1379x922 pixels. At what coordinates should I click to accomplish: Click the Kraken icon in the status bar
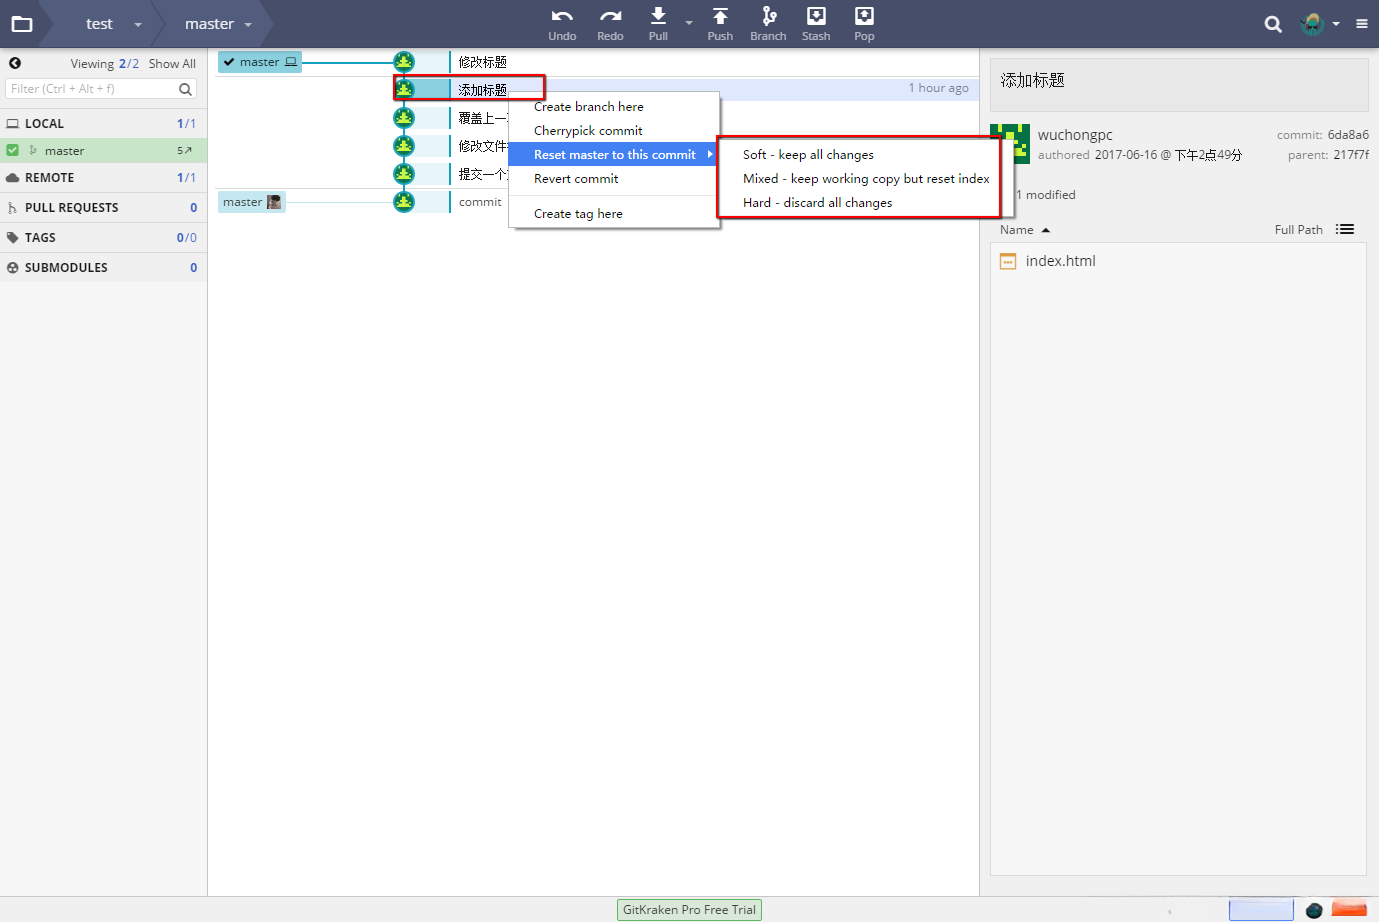tap(1314, 910)
